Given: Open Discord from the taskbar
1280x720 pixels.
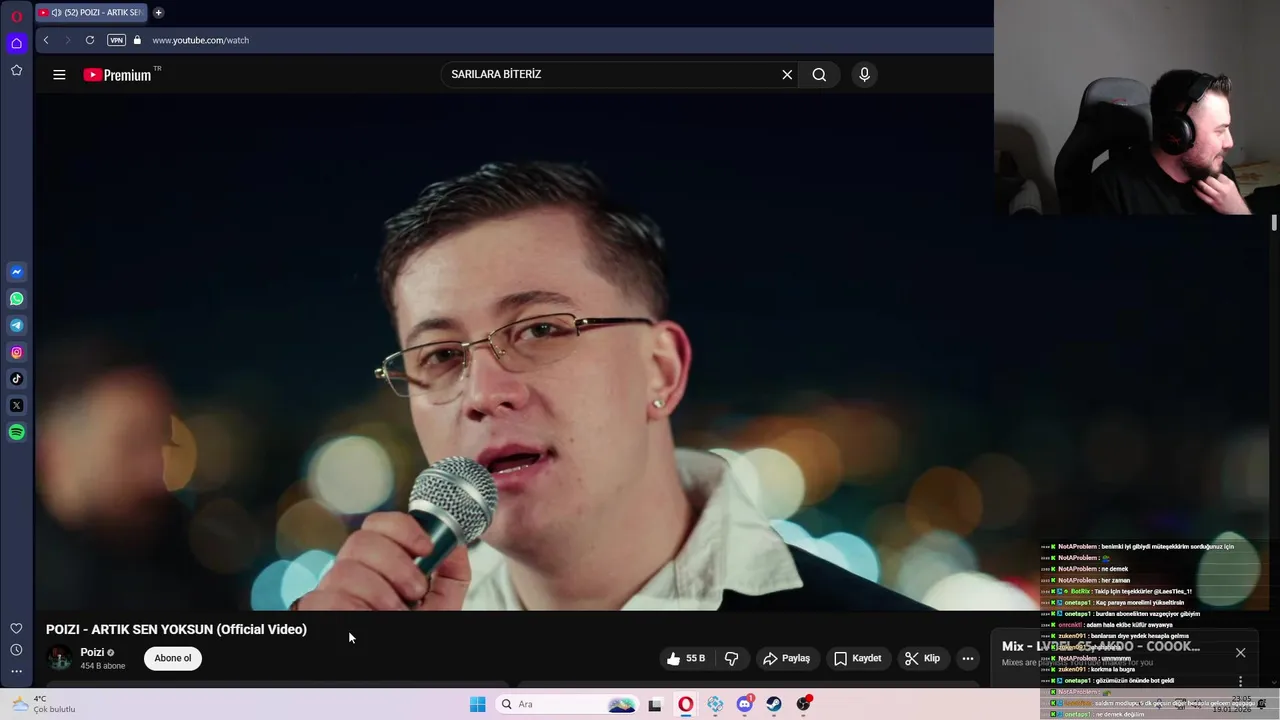Looking at the screenshot, I should tap(744, 704).
